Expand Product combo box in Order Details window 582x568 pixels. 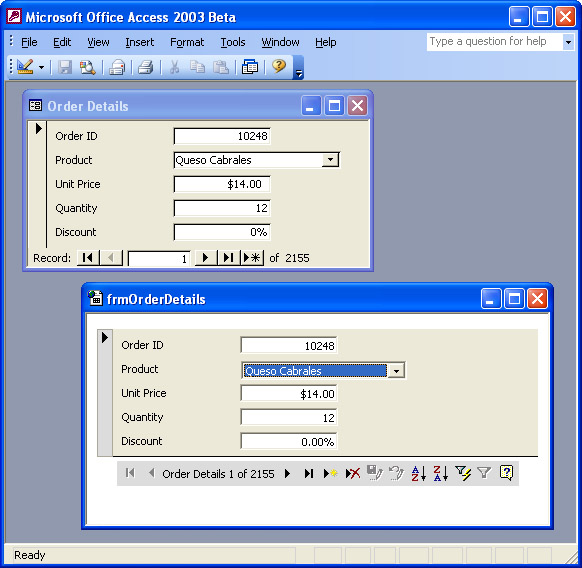pyautogui.click(x=330, y=160)
